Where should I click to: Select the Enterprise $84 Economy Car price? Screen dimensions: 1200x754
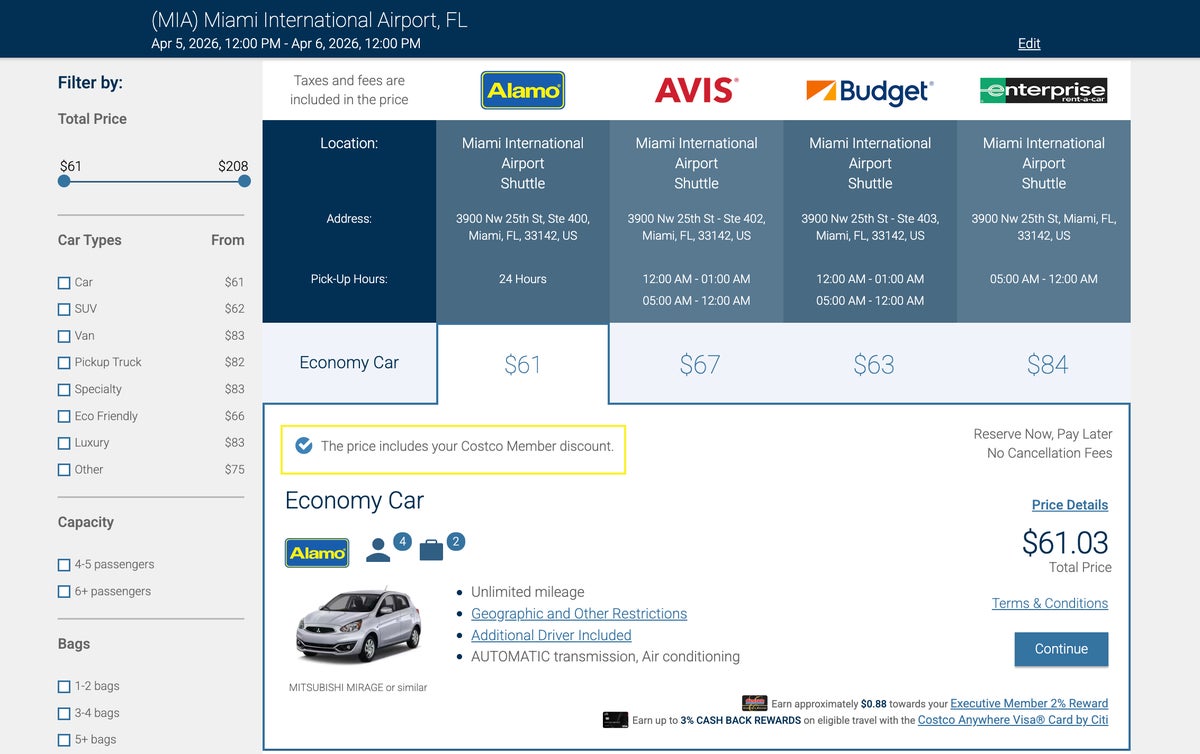pos(1047,364)
